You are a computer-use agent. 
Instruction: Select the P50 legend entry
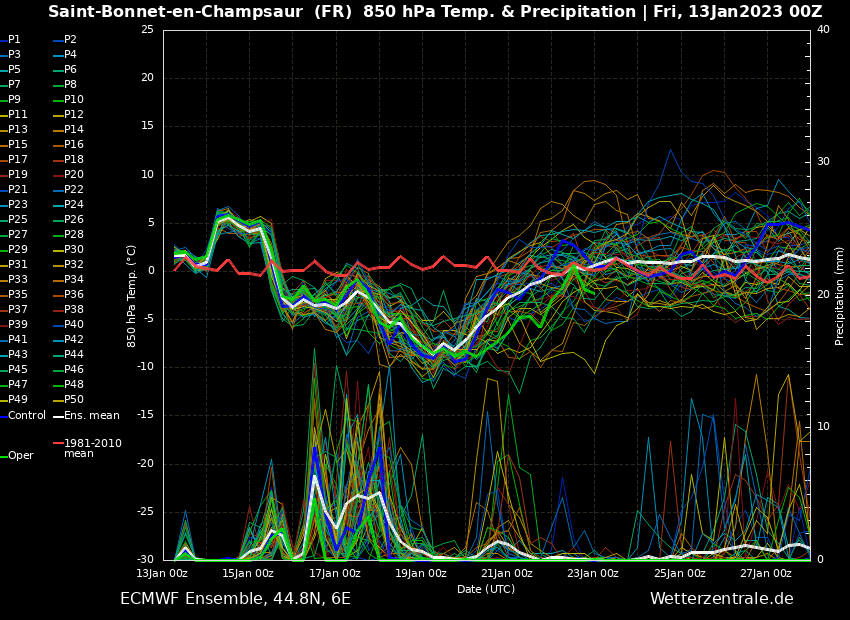point(74,400)
